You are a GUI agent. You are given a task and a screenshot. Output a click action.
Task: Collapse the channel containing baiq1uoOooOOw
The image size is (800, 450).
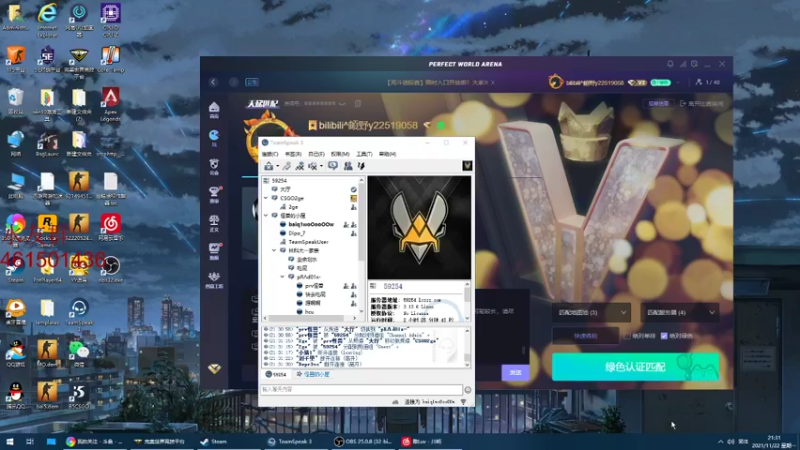click(x=266, y=216)
